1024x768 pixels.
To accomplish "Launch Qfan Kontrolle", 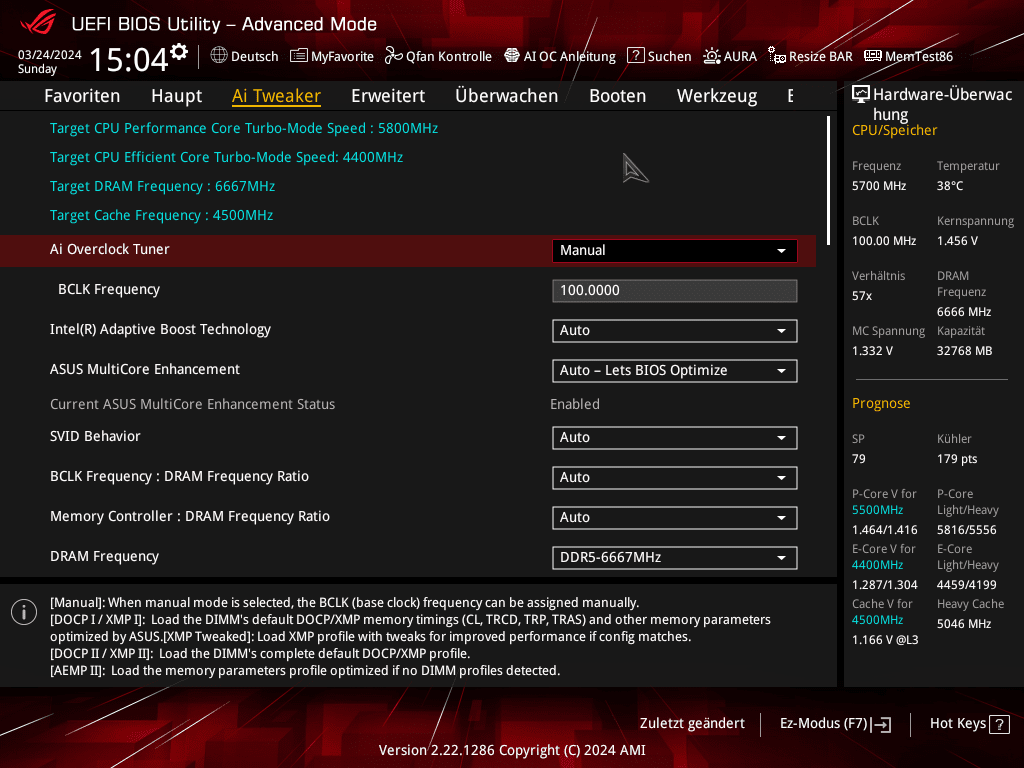I will [438, 56].
